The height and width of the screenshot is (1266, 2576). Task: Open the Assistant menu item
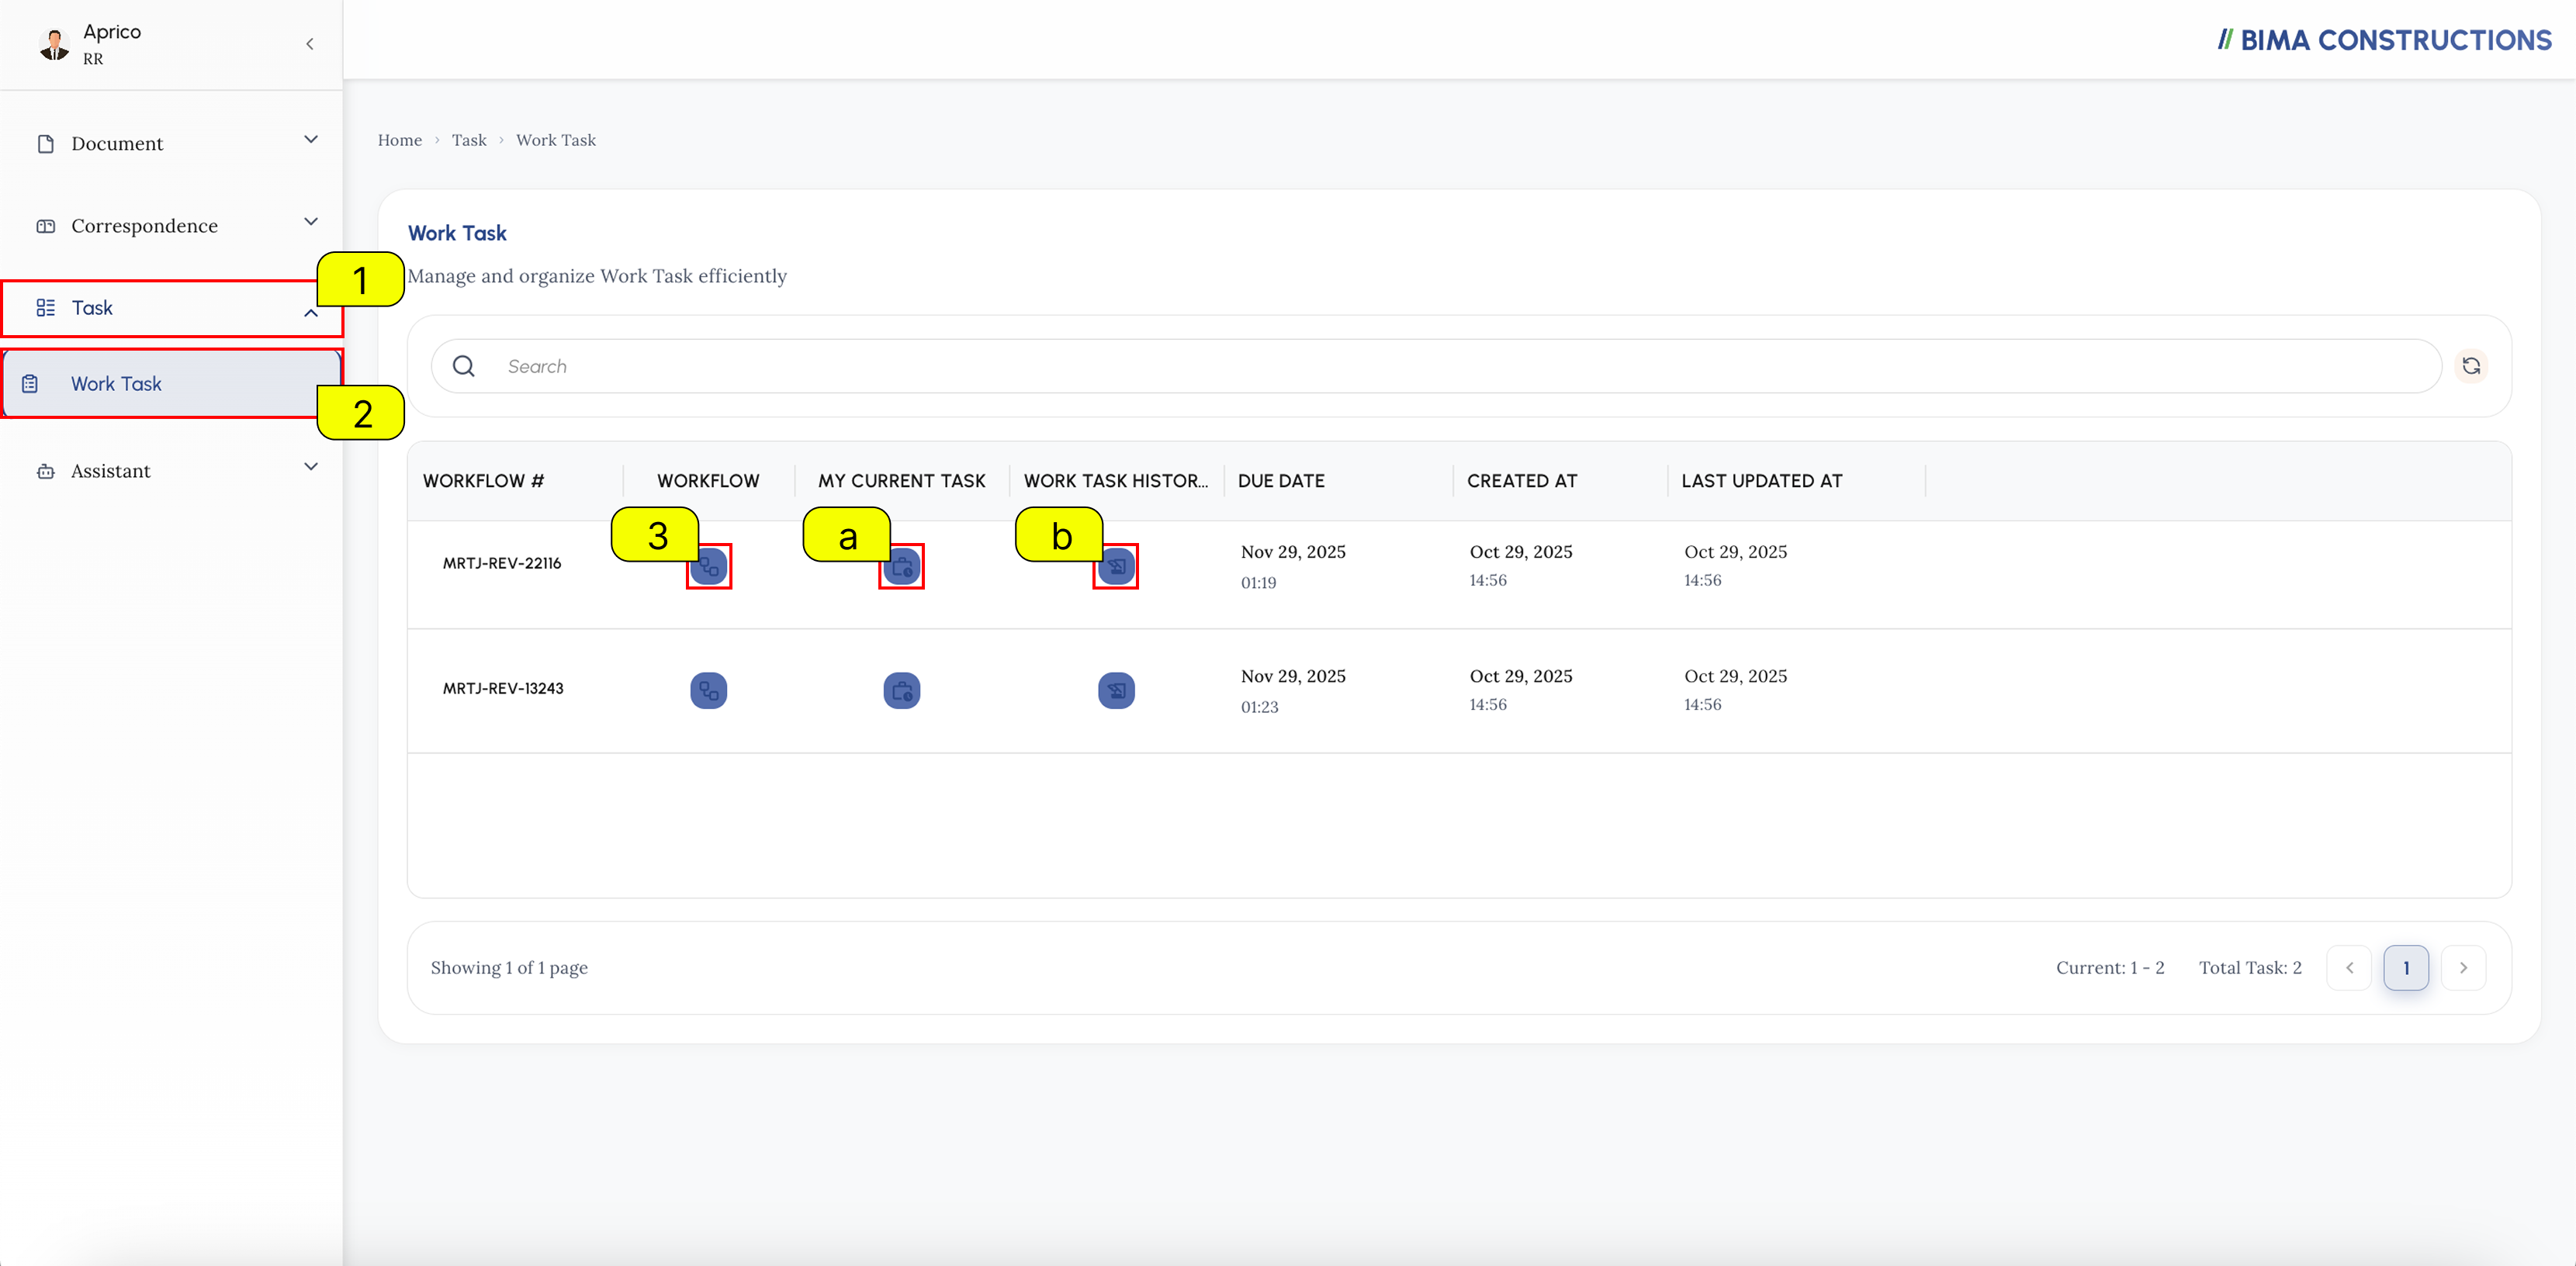point(172,471)
